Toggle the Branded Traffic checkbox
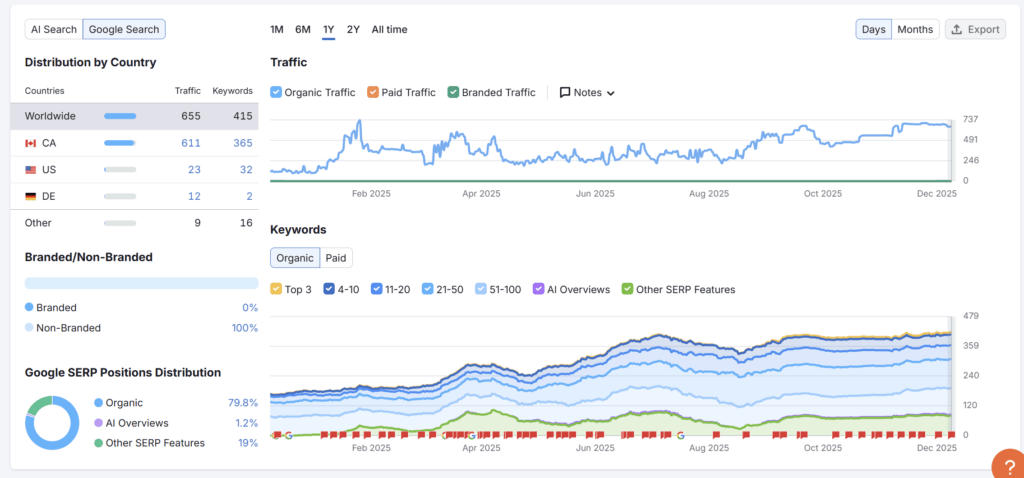Viewport: 1024px width, 478px height. click(x=453, y=92)
